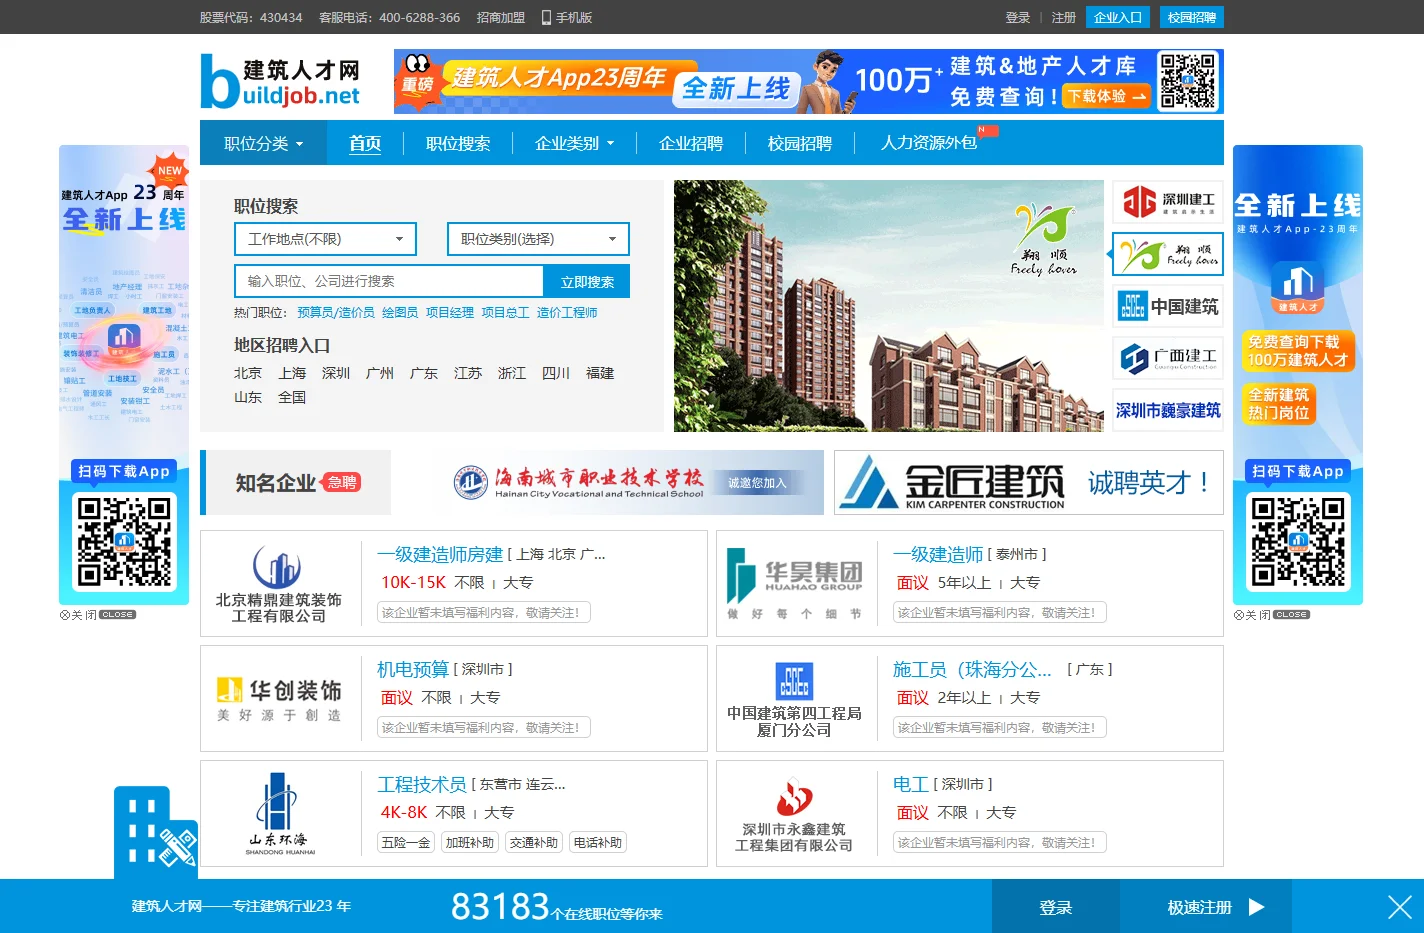1424x933 pixels.
Task: Click the 深圳市永鑫建筑 company logo
Action: click(794, 814)
